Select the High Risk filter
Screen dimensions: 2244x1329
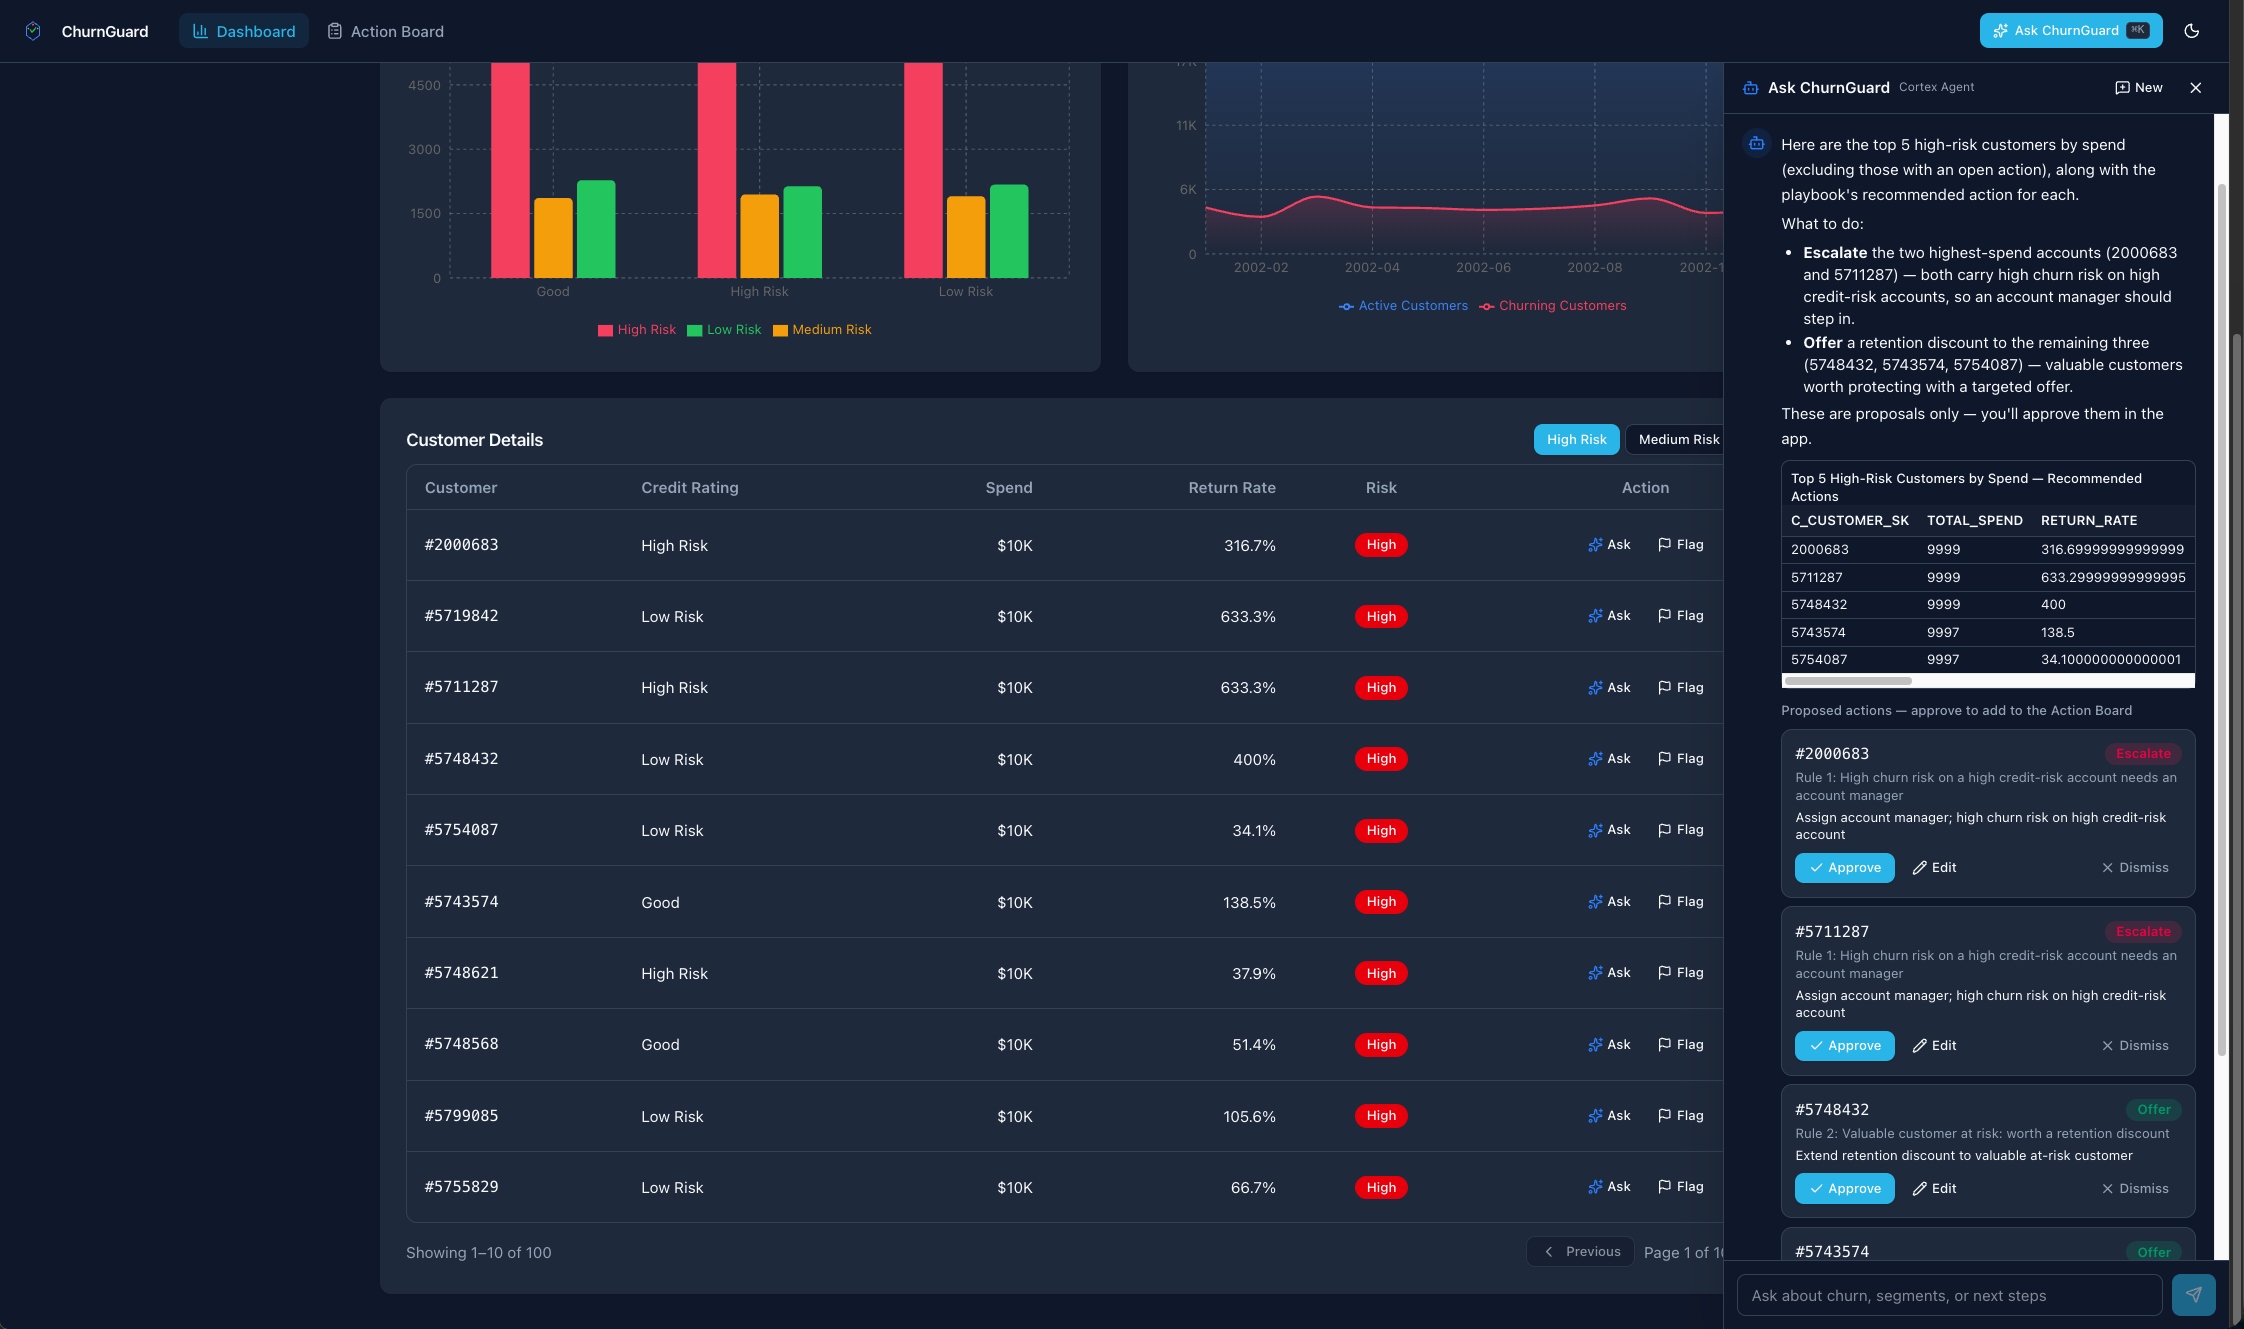[x=1576, y=439]
